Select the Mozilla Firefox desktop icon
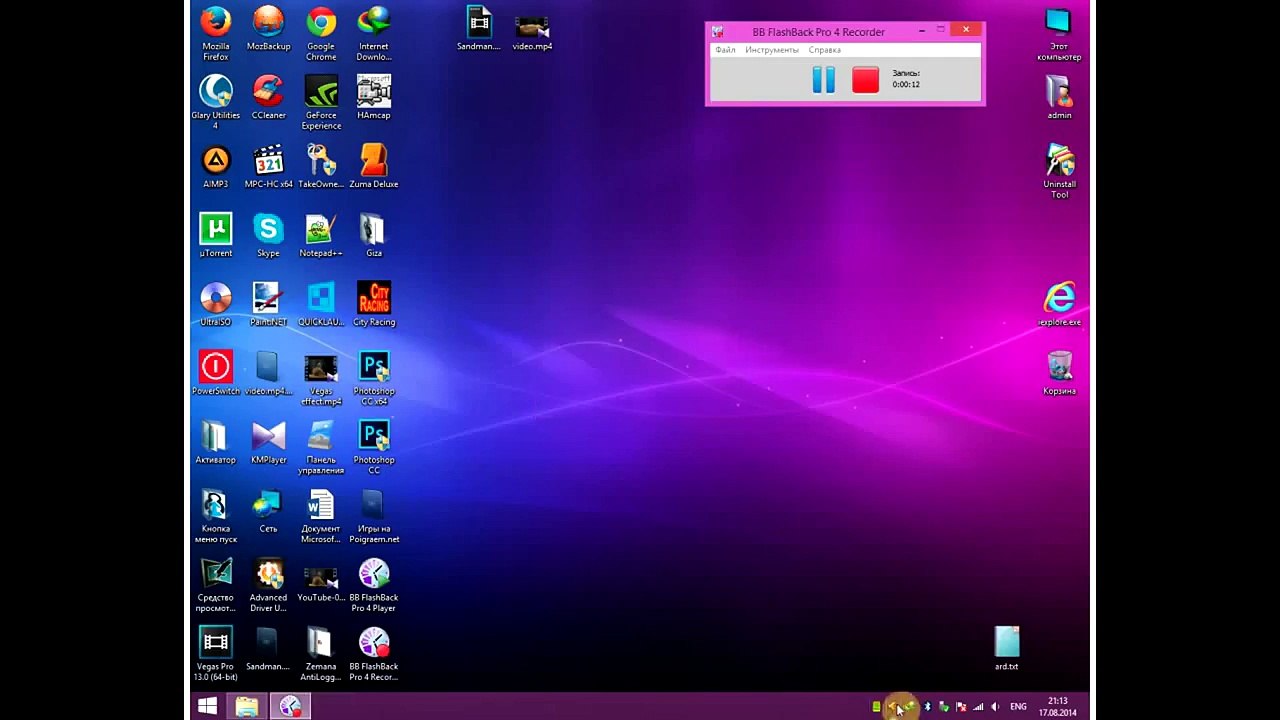This screenshot has height=720, width=1280. pyautogui.click(x=216, y=34)
